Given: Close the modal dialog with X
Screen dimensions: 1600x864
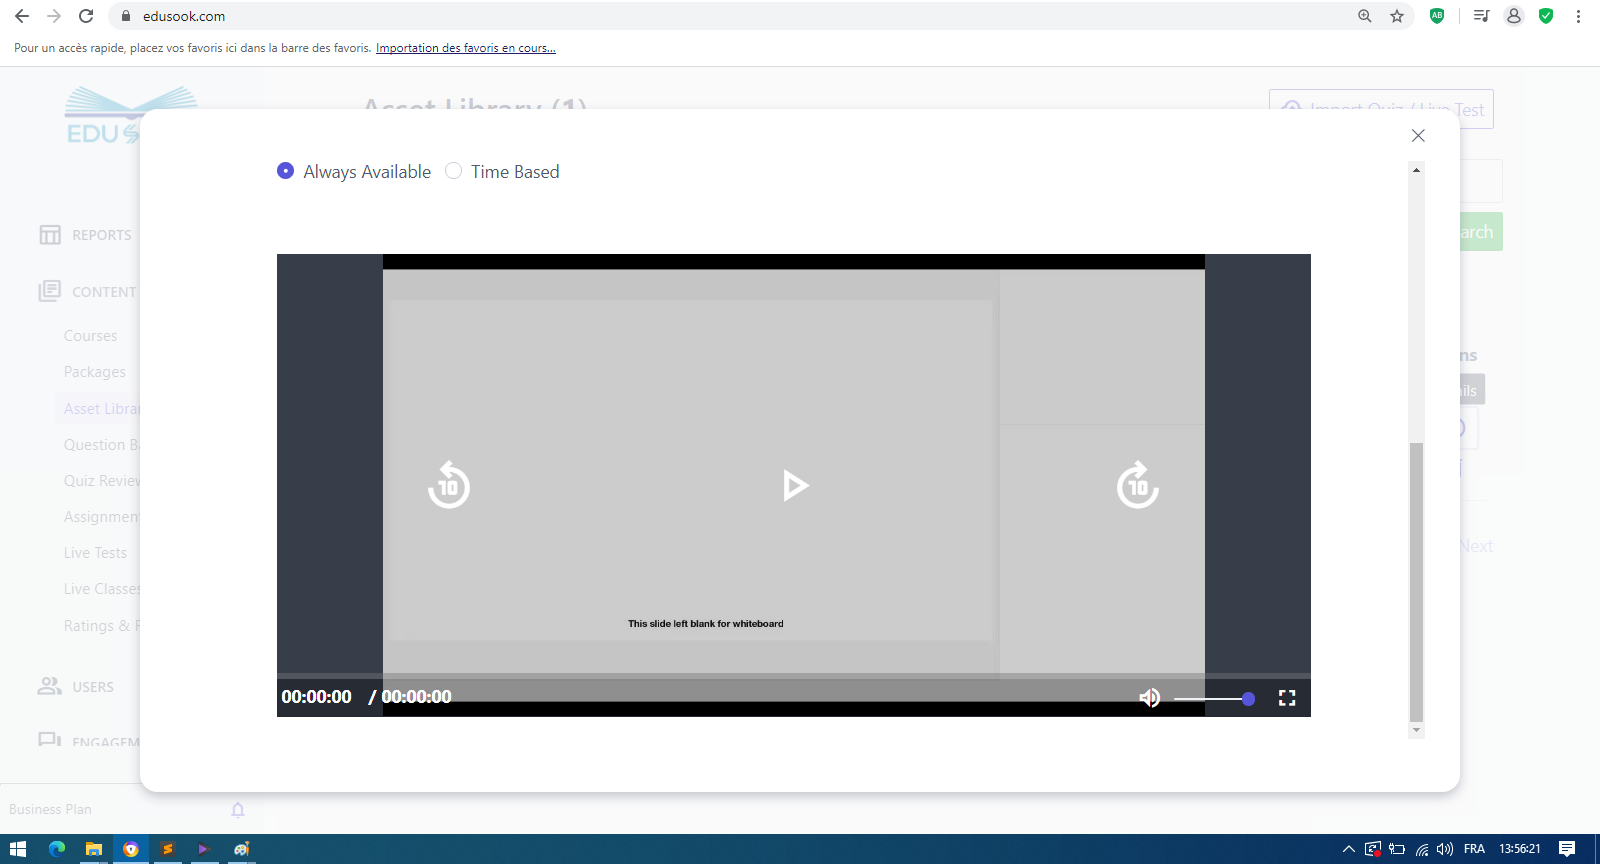Looking at the screenshot, I should click(x=1418, y=135).
